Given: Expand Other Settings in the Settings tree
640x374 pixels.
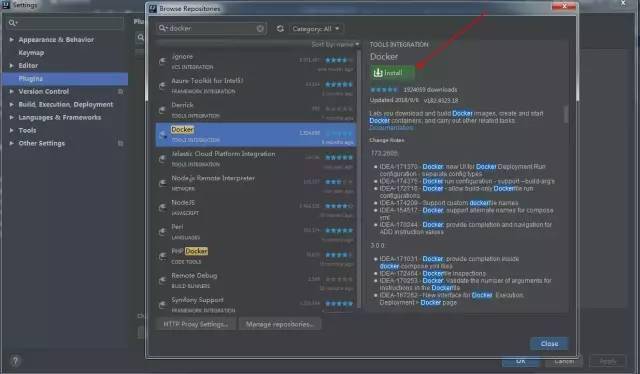Looking at the screenshot, I should pos(11,143).
